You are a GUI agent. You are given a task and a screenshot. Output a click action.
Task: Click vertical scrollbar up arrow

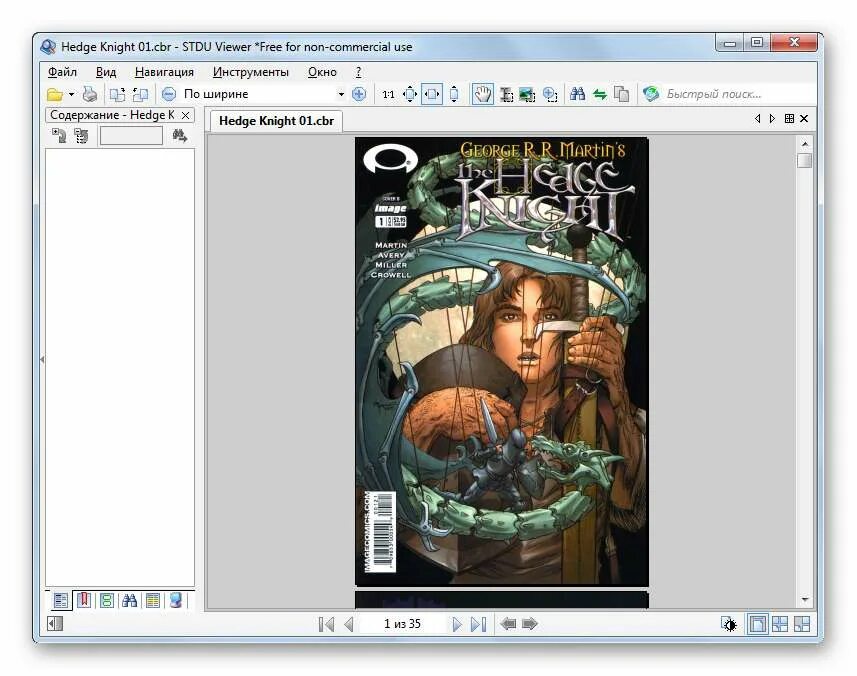805,144
